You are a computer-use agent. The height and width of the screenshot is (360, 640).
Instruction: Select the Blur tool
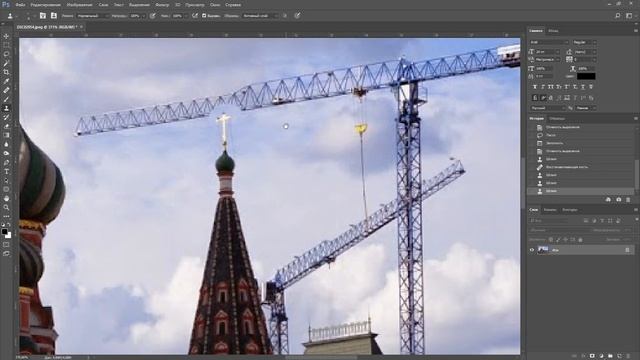pyautogui.click(x=6, y=144)
